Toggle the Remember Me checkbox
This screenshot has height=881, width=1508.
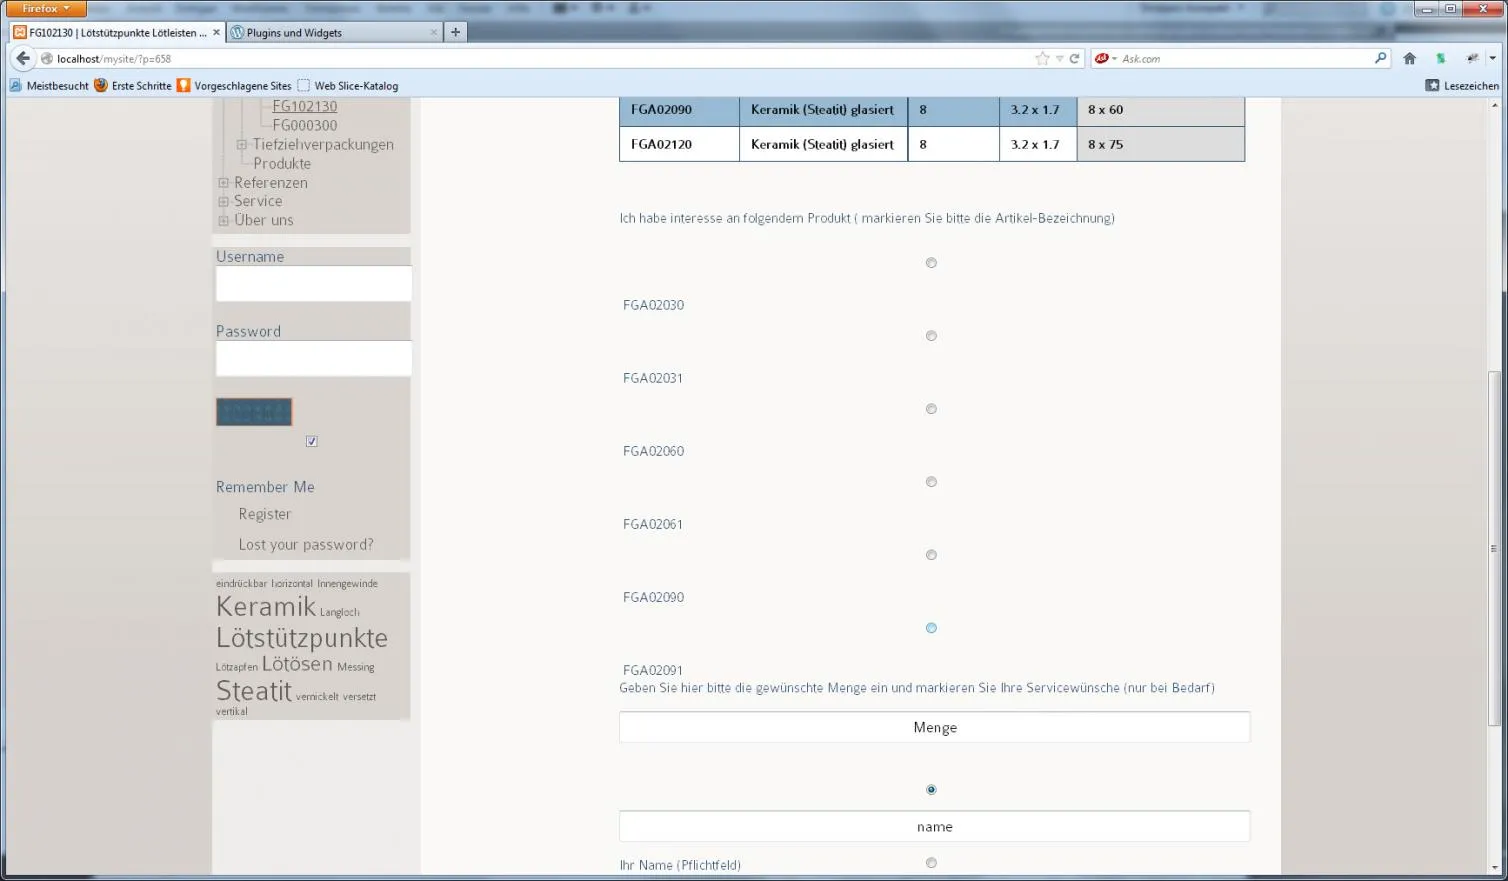pos(312,441)
